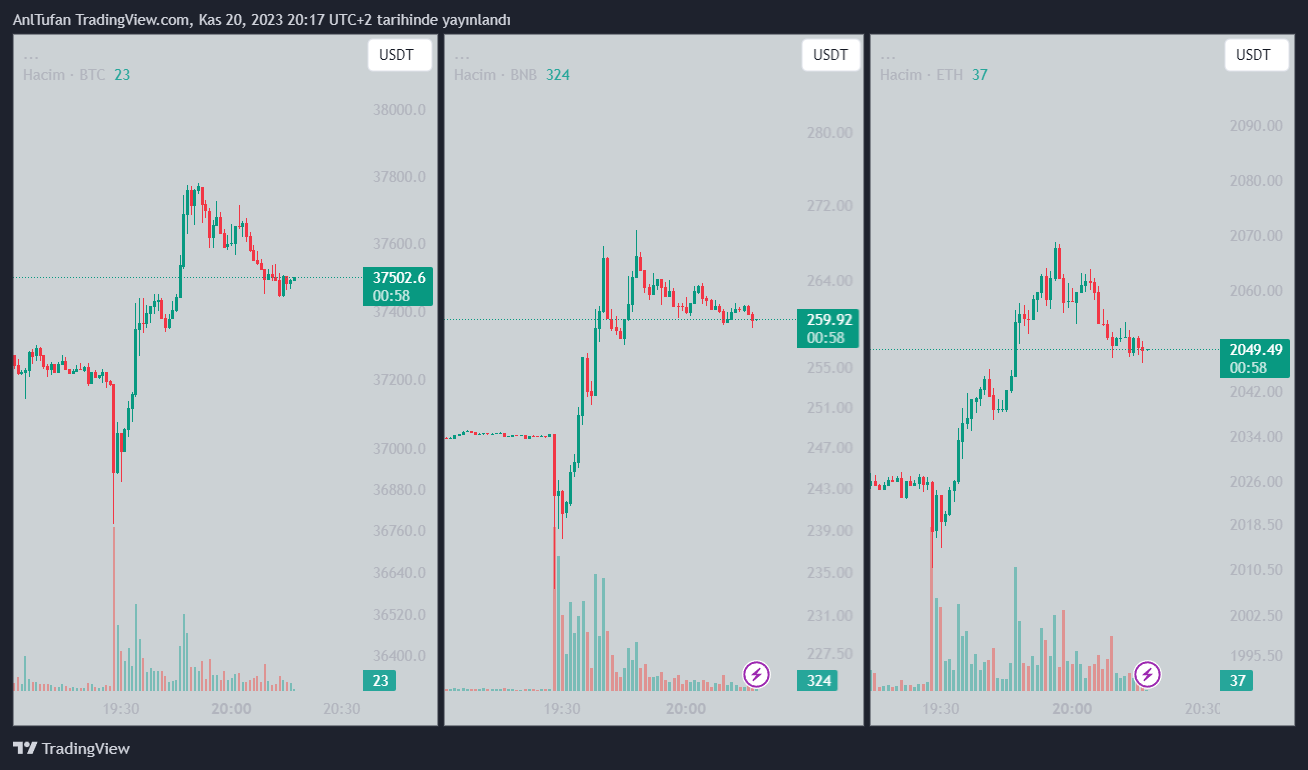1308x770 pixels.
Task: Click the lightning icon in the BNB chart
Action: [x=757, y=674]
